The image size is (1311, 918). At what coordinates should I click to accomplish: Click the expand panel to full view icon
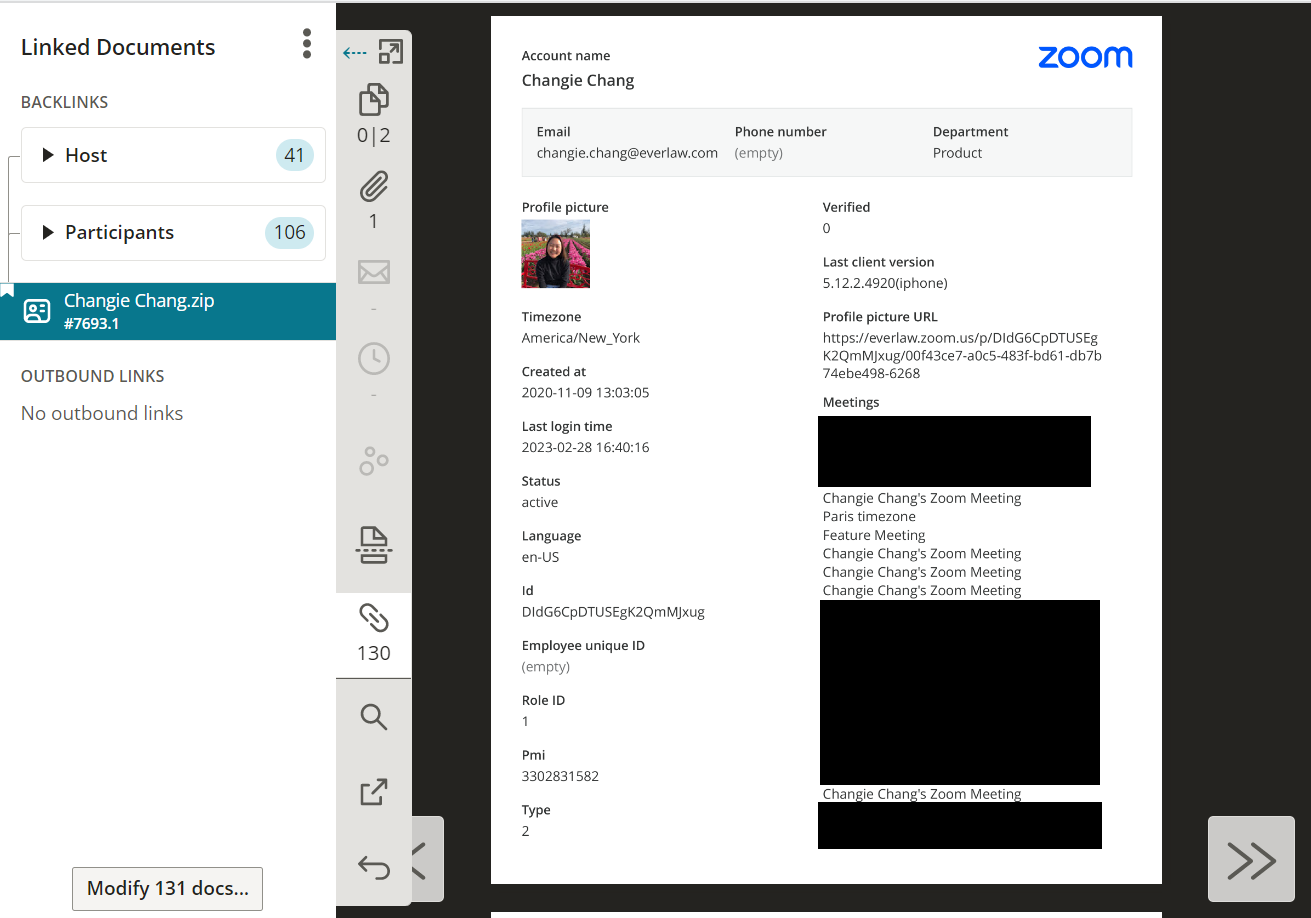tap(391, 52)
